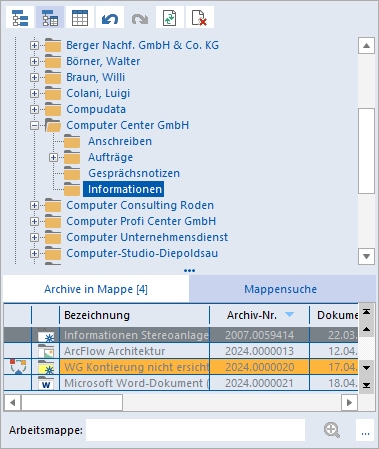The height and width of the screenshot is (449, 379).
Task: Click the tree scrollbar up arrow
Action: click(x=366, y=46)
